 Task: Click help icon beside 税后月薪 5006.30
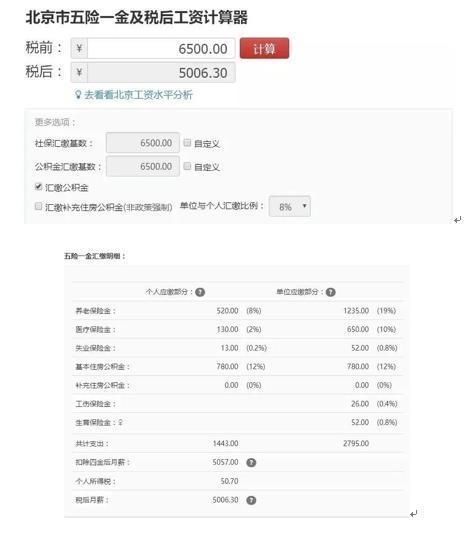[x=251, y=500]
